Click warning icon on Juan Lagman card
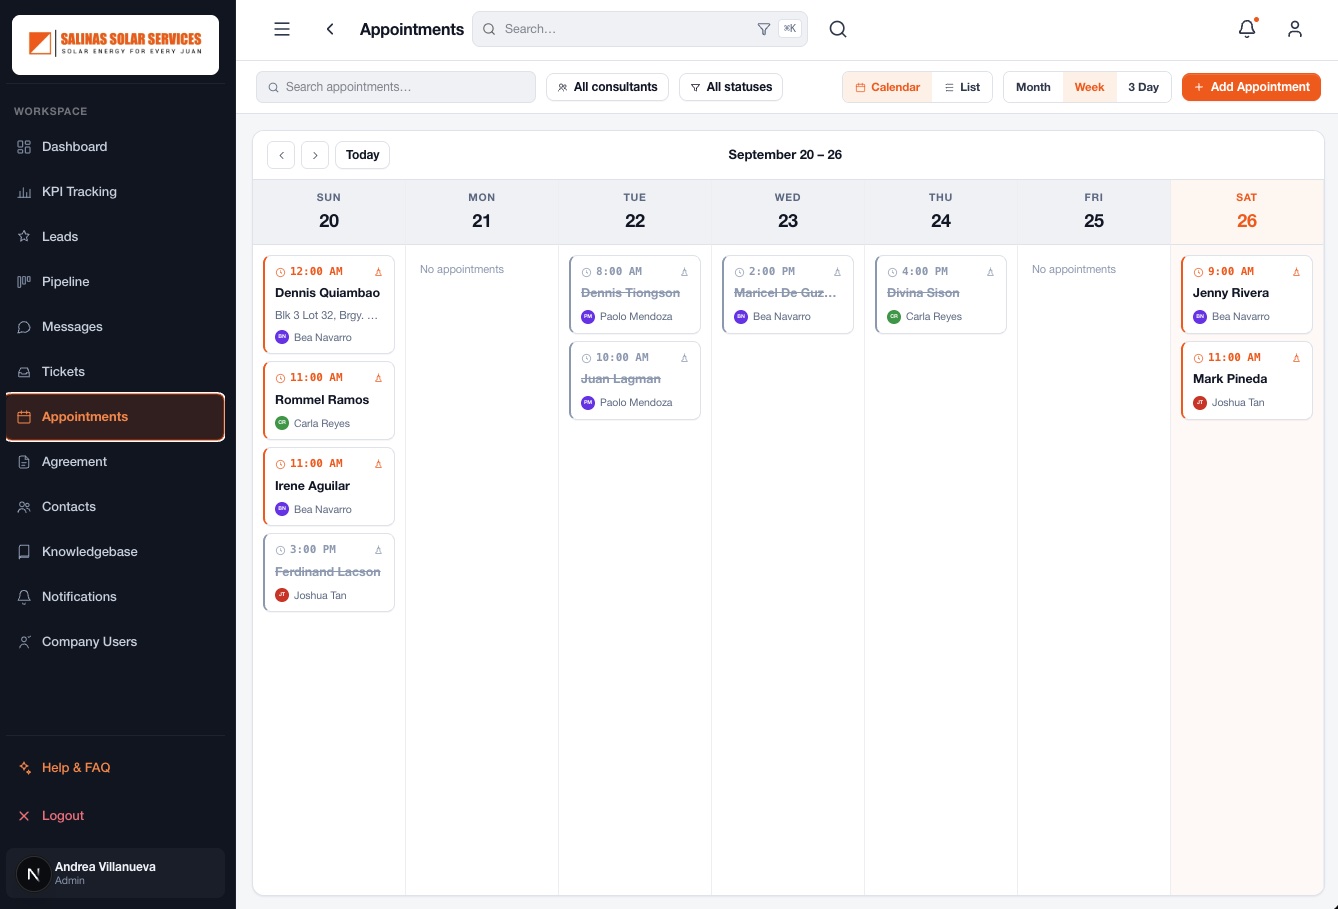The width and height of the screenshot is (1338, 909). [685, 358]
